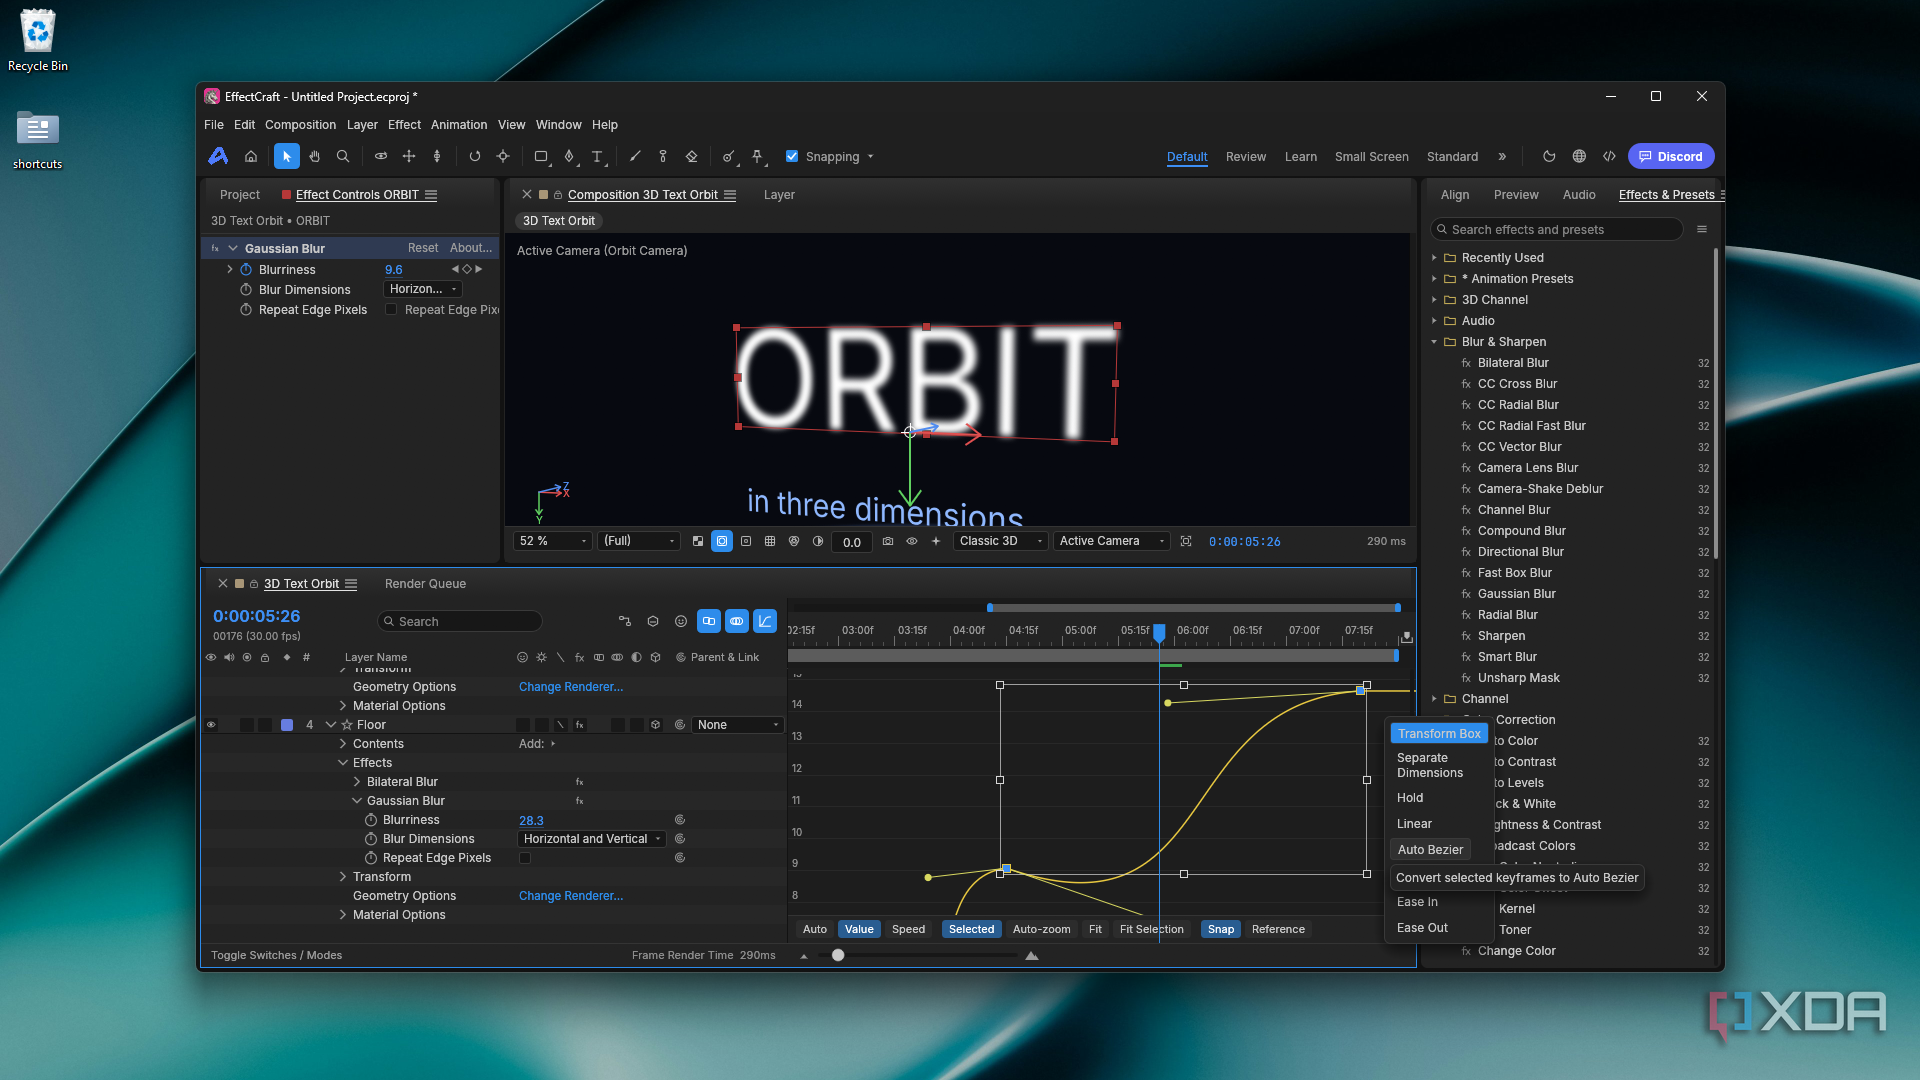Open the composition flowchart icon in timeline
The width and height of the screenshot is (1920, 1080).
click(625, 621)
